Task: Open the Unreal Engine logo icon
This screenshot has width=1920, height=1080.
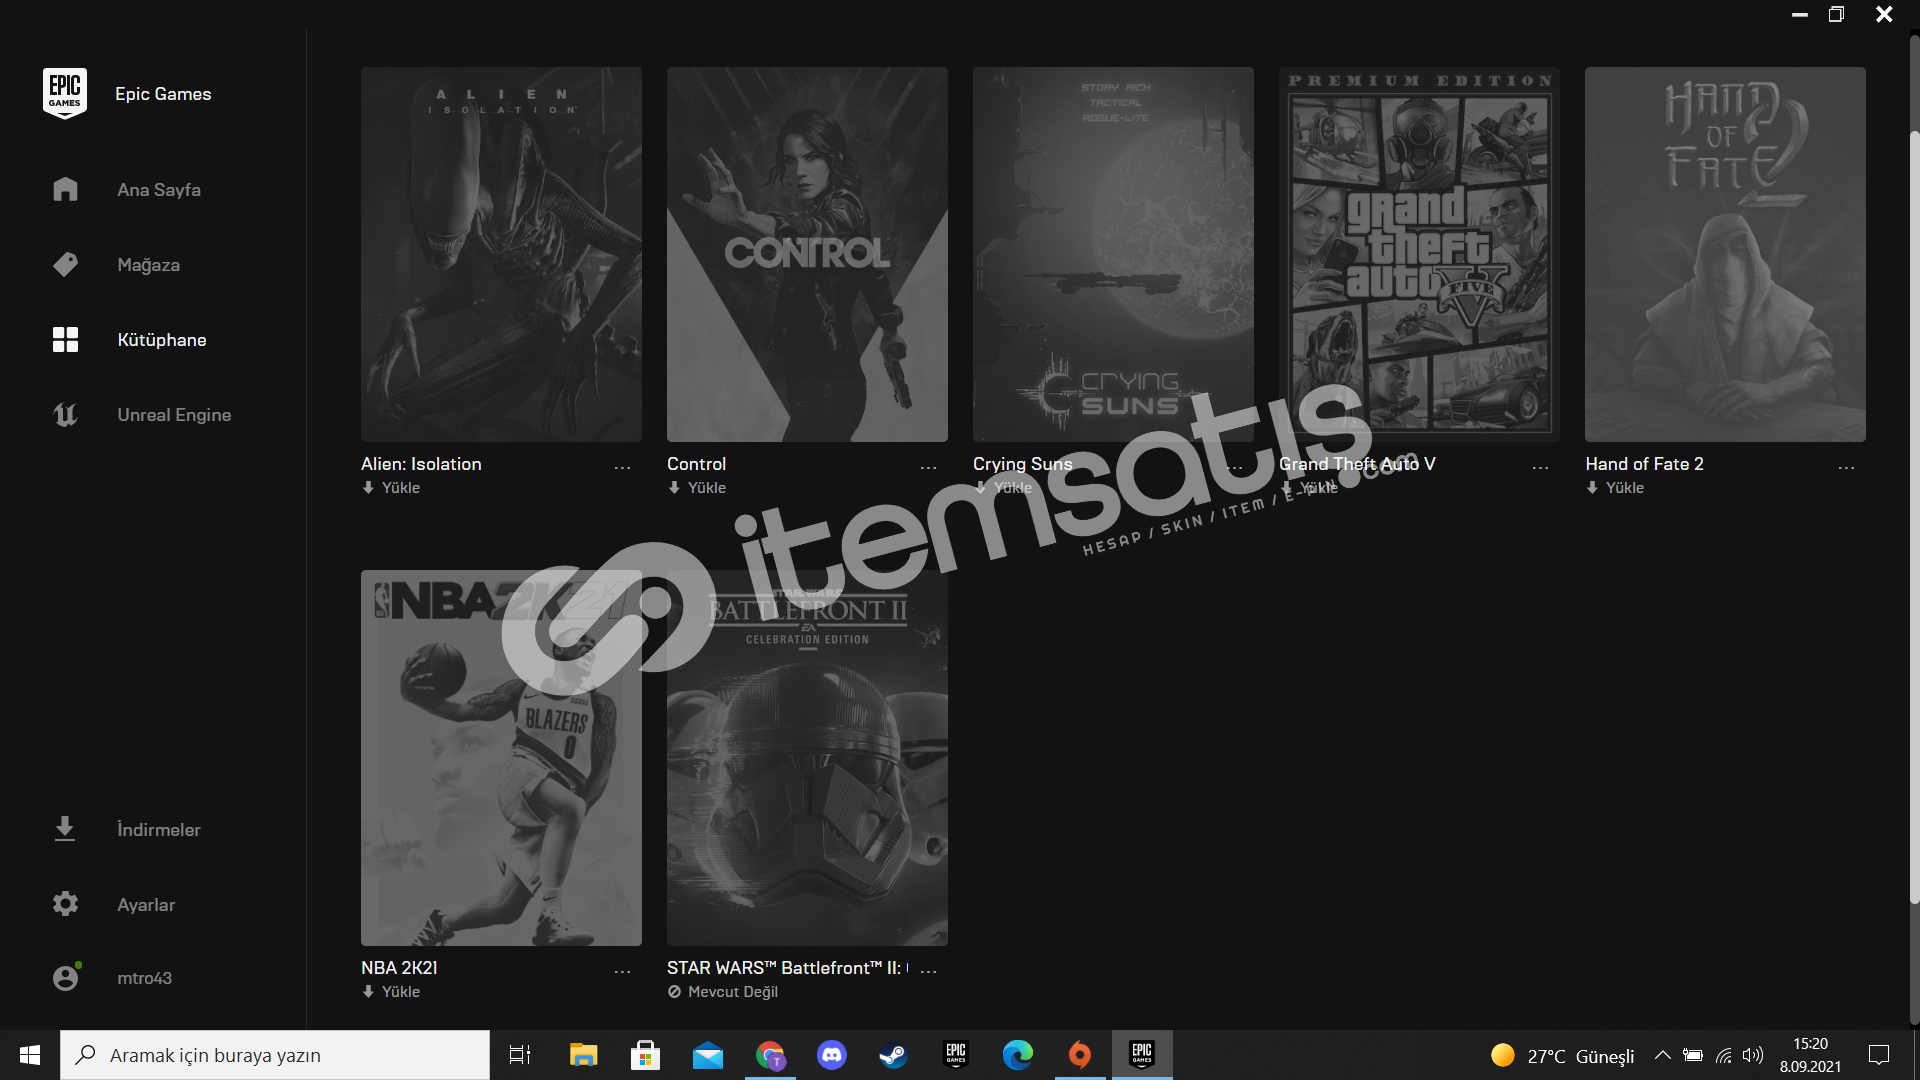Action: [x=65, y=414]
